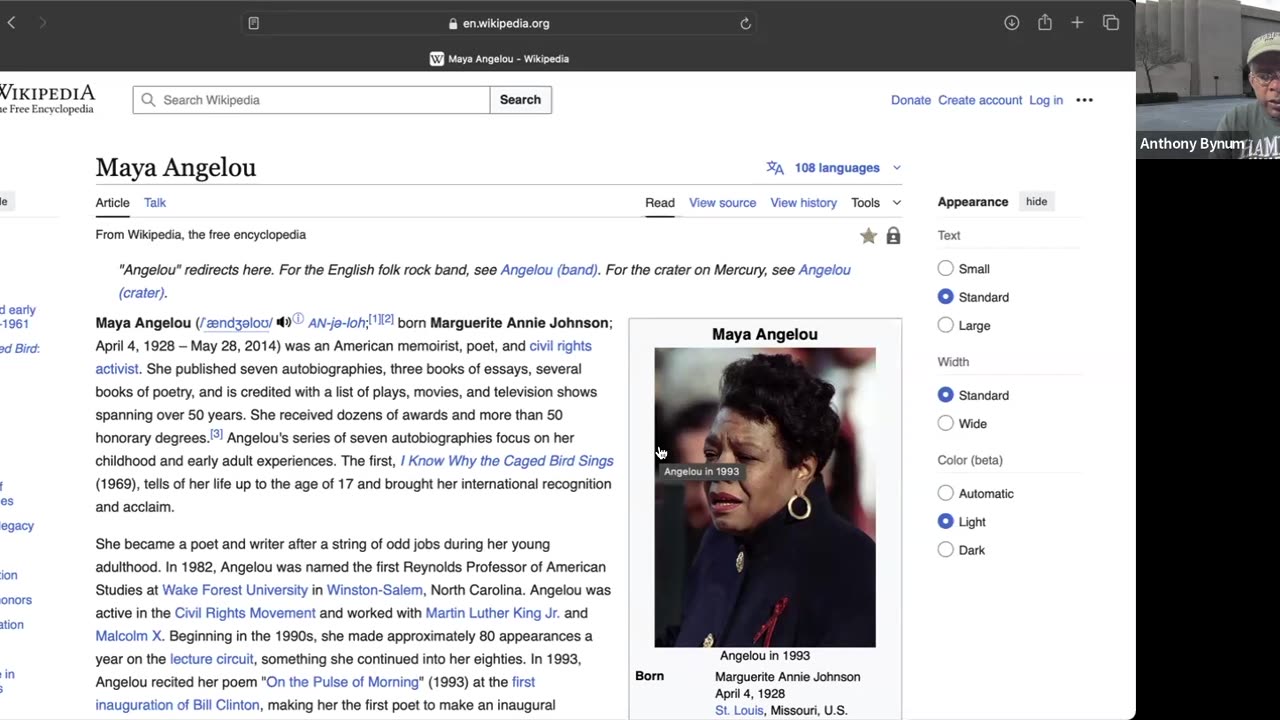The width and height of the screenshot is (1280, 720).
Task: Open the View history tab
Action: (803, 203)
